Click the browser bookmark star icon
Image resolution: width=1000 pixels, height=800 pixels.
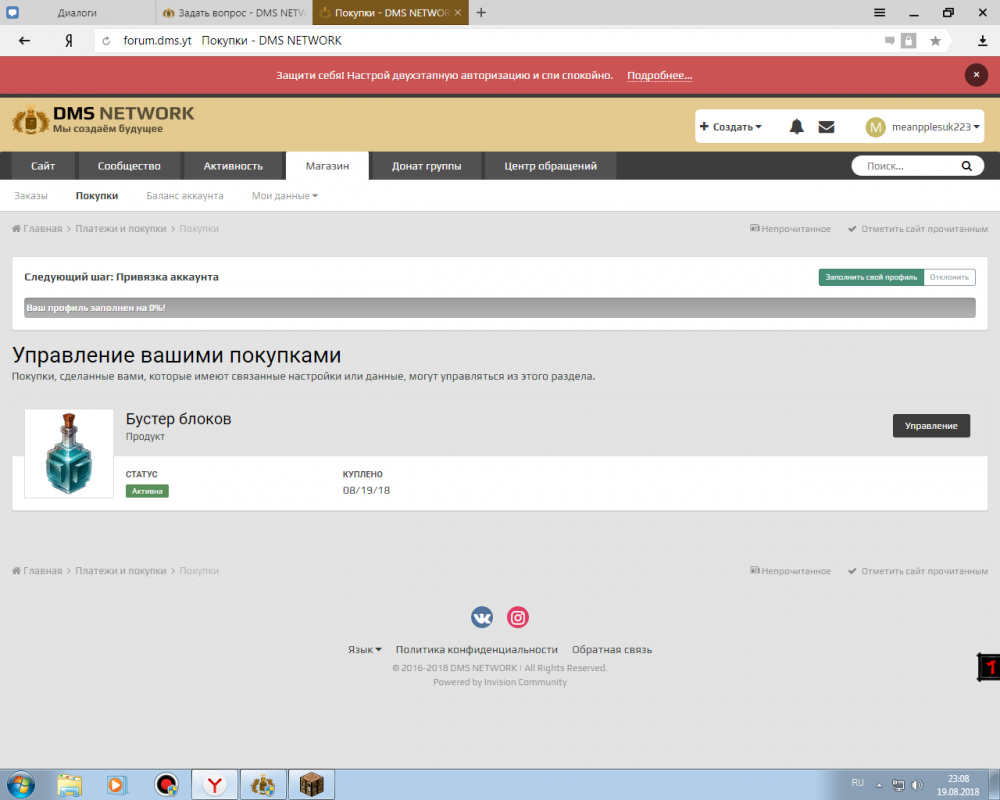(935, 41)
